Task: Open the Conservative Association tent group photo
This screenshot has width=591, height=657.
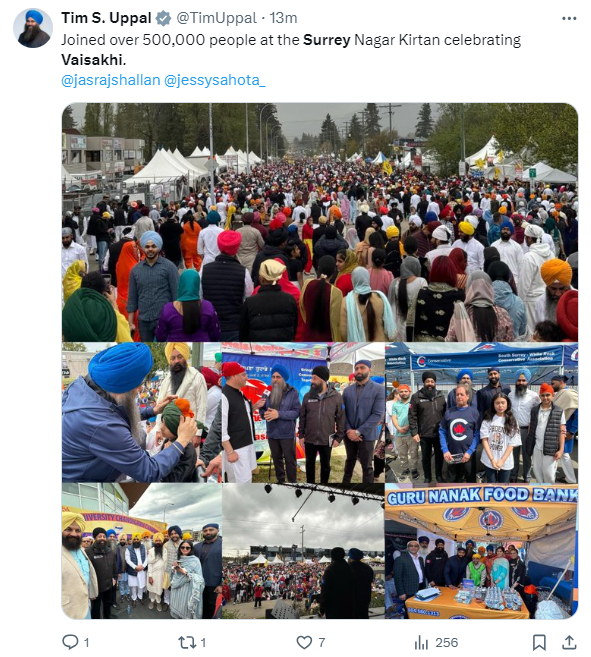Action: point(482,412)
